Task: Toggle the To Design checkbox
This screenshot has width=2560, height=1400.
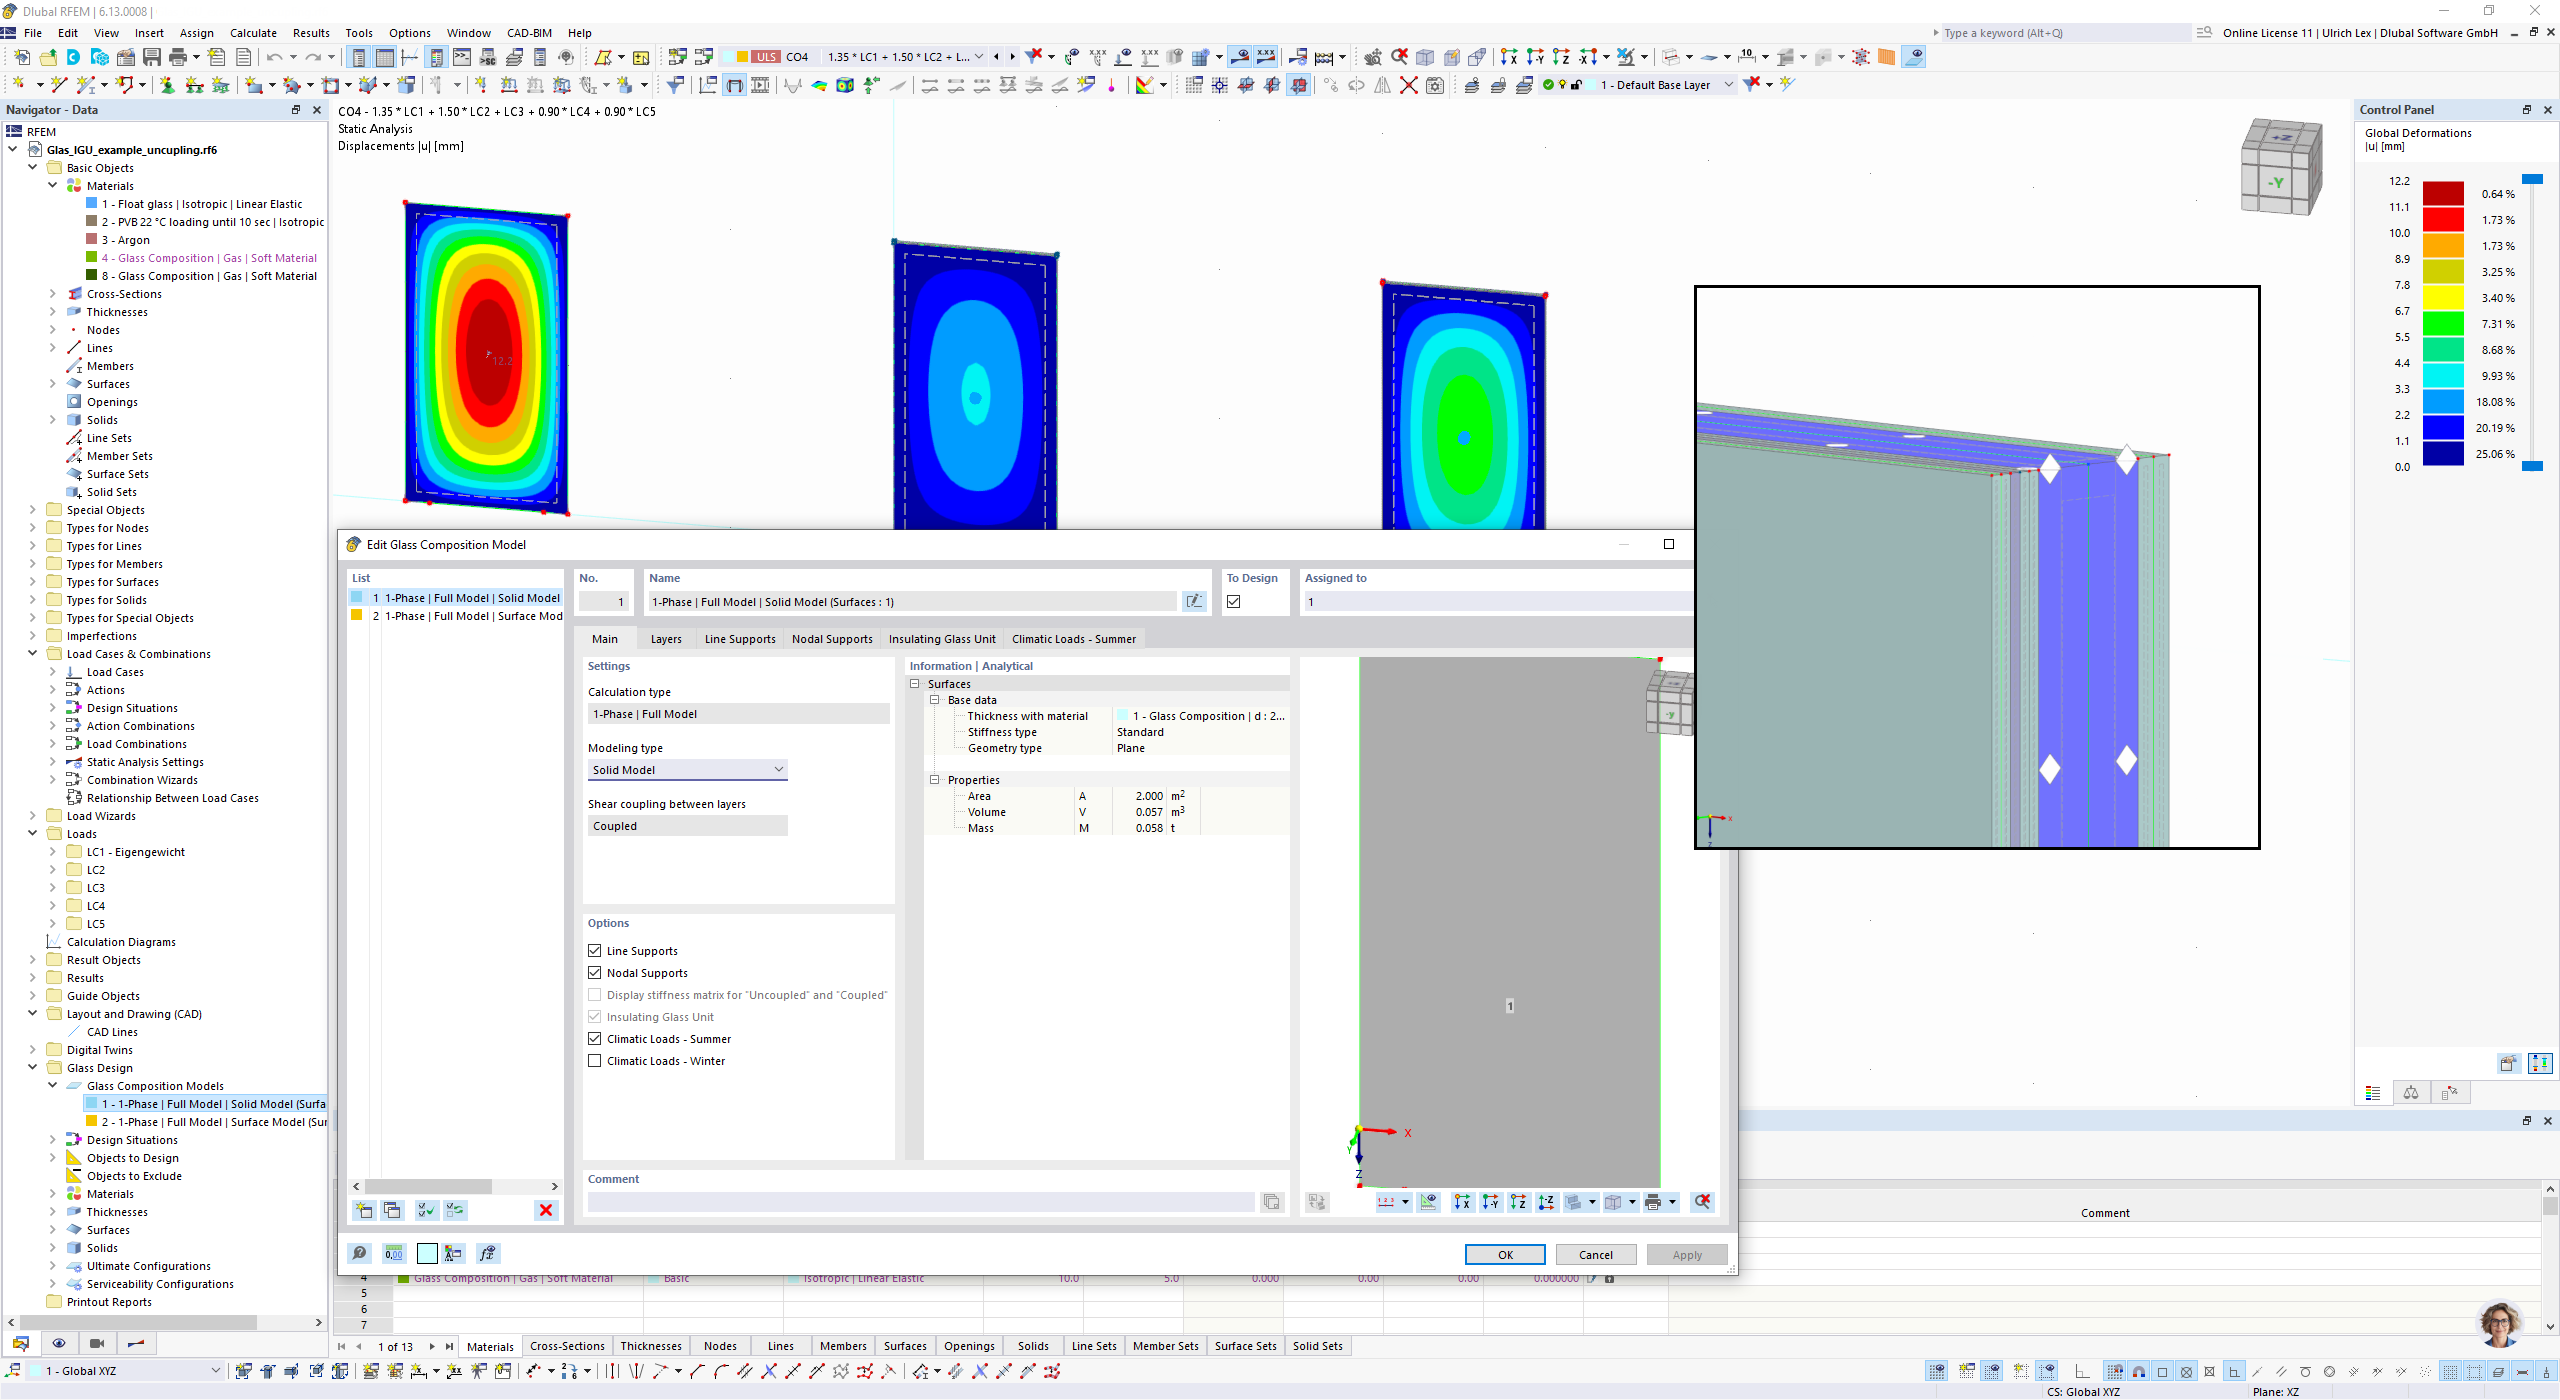Action: (x=1234, y=601)
